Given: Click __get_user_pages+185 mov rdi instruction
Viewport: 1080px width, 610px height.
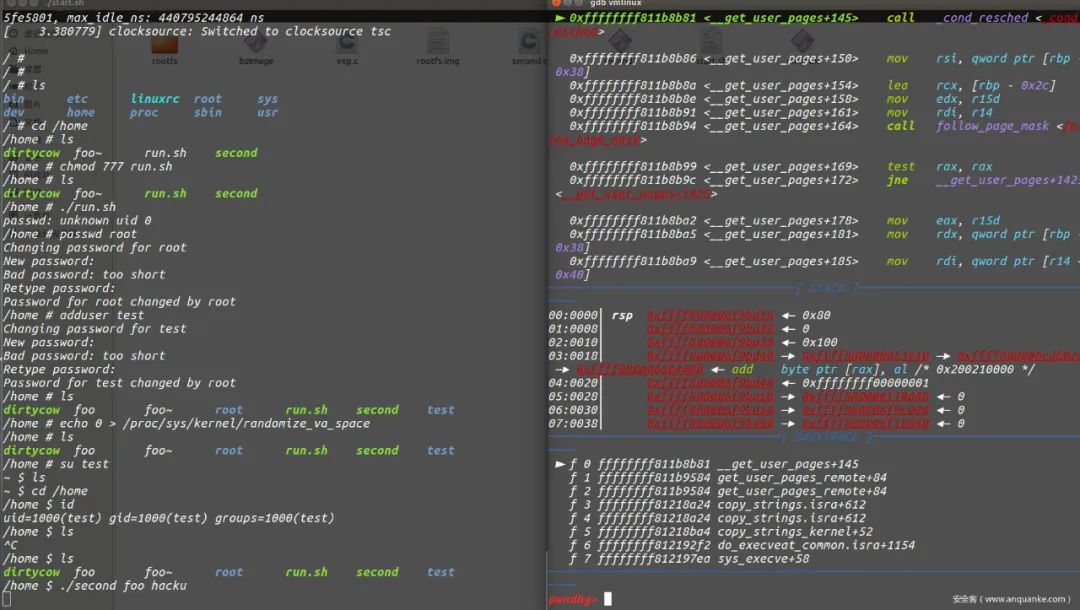Looking at the screenshot, I should [x=823, y=262].
